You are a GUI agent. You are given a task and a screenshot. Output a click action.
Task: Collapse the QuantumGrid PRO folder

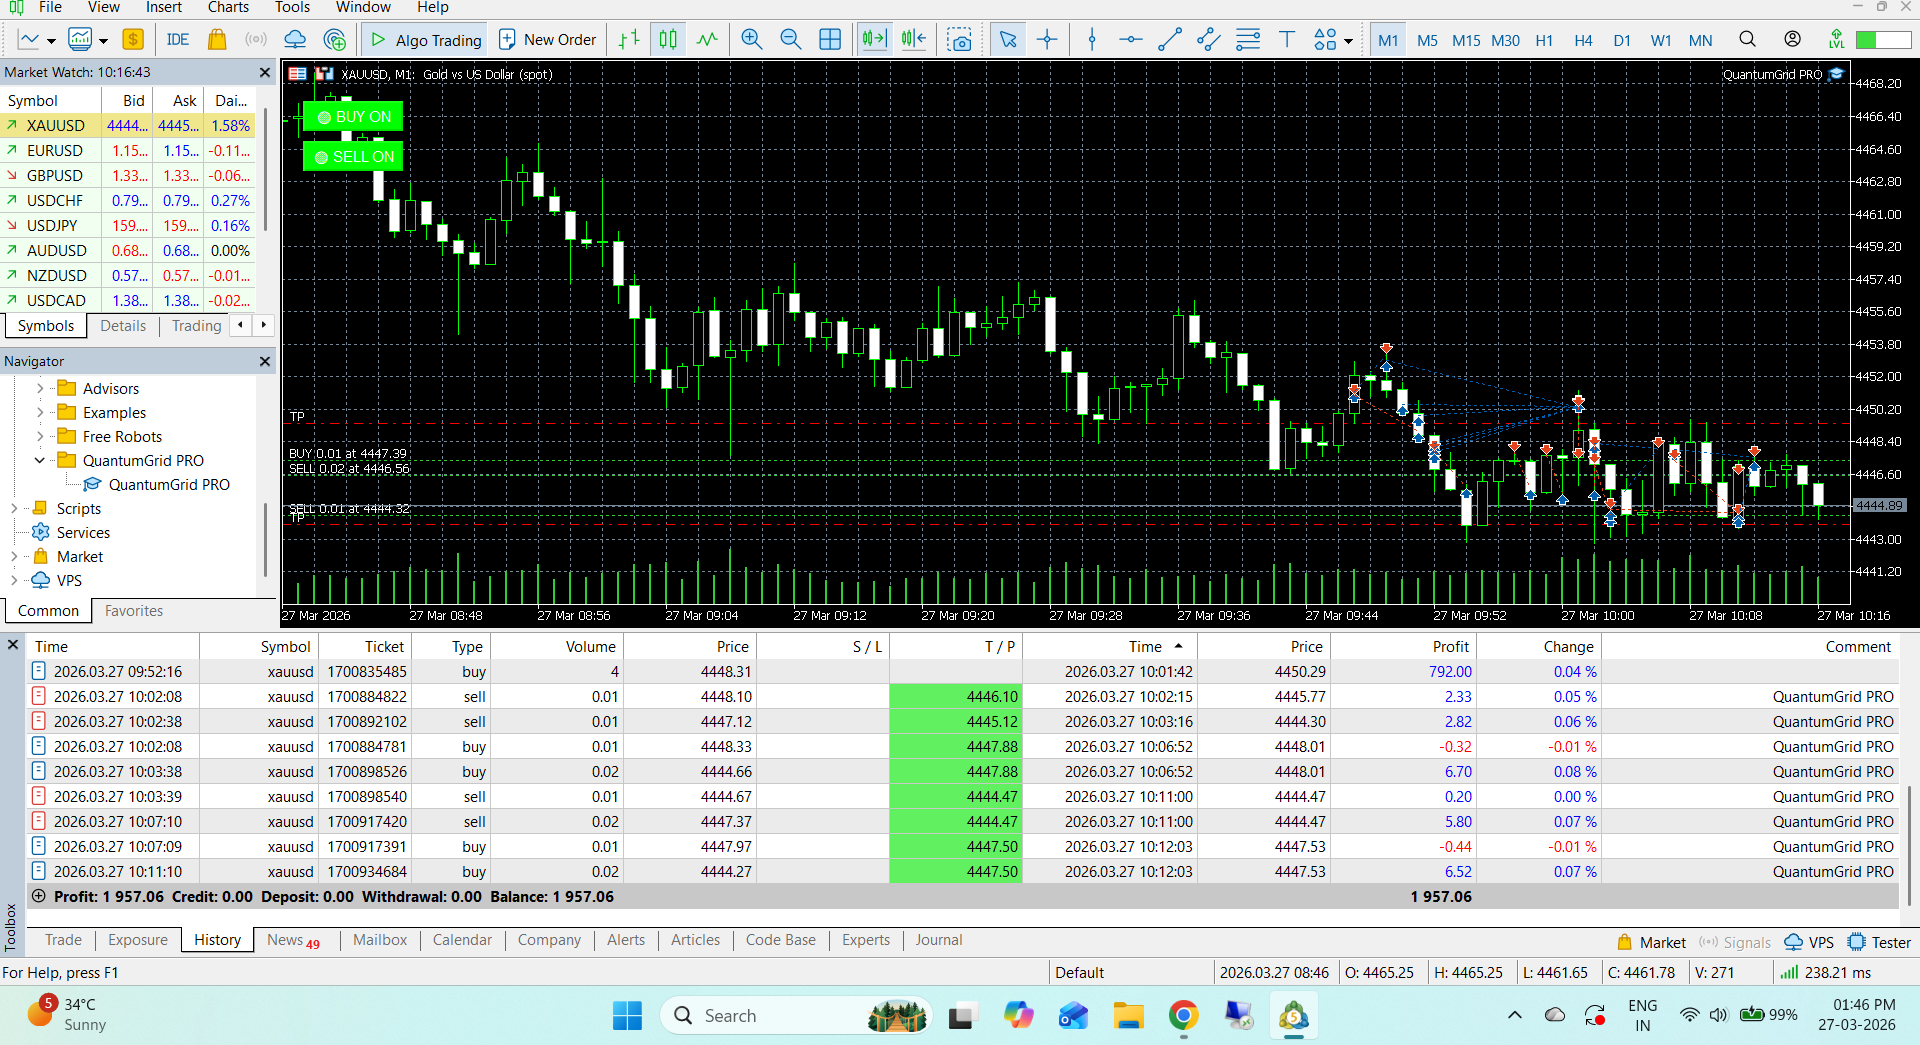pyautogui.click(x=40, y=460)
